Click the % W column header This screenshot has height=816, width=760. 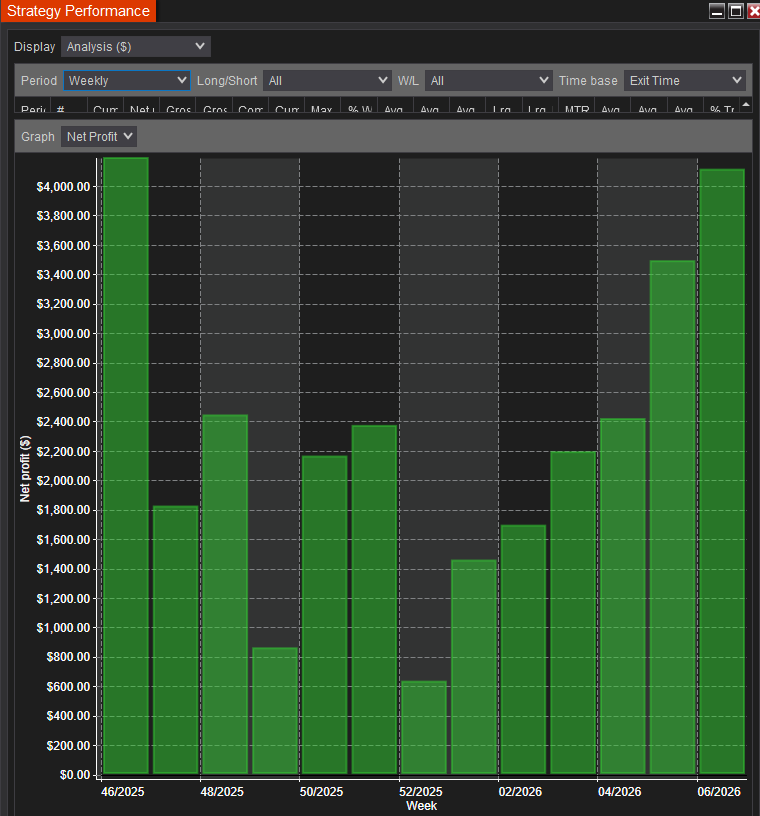click(x=358, y=108)
